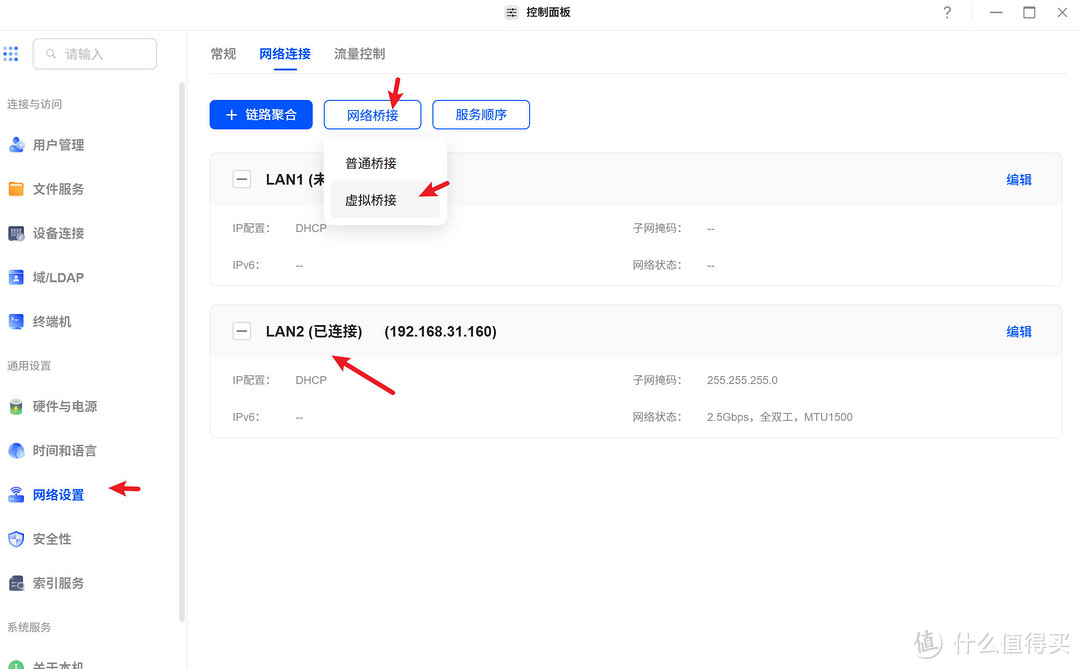Viewport: 1080px width, 669px height.
Task: Click the 链路聚合 button
Action: point(261,114)
